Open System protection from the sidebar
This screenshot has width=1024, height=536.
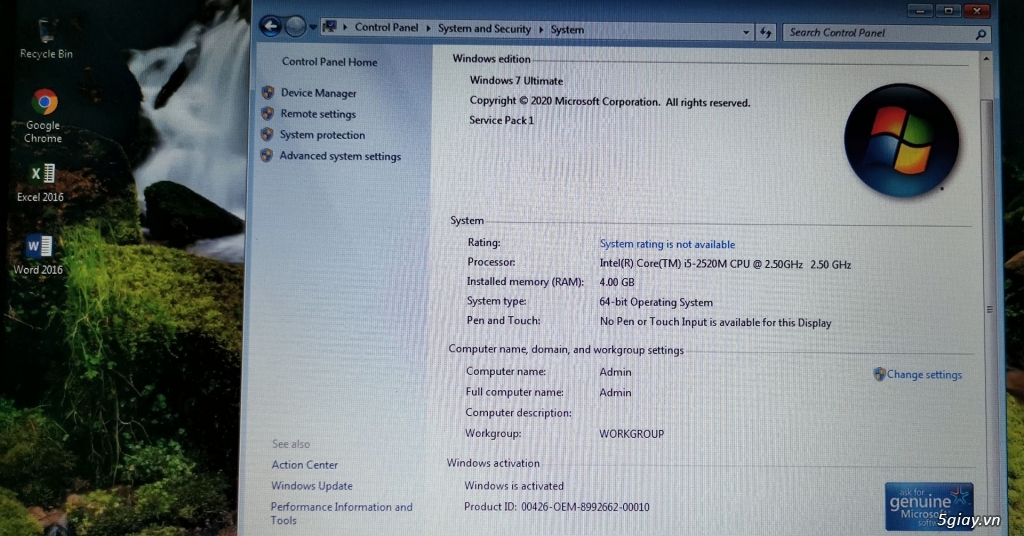coord(322,134)
